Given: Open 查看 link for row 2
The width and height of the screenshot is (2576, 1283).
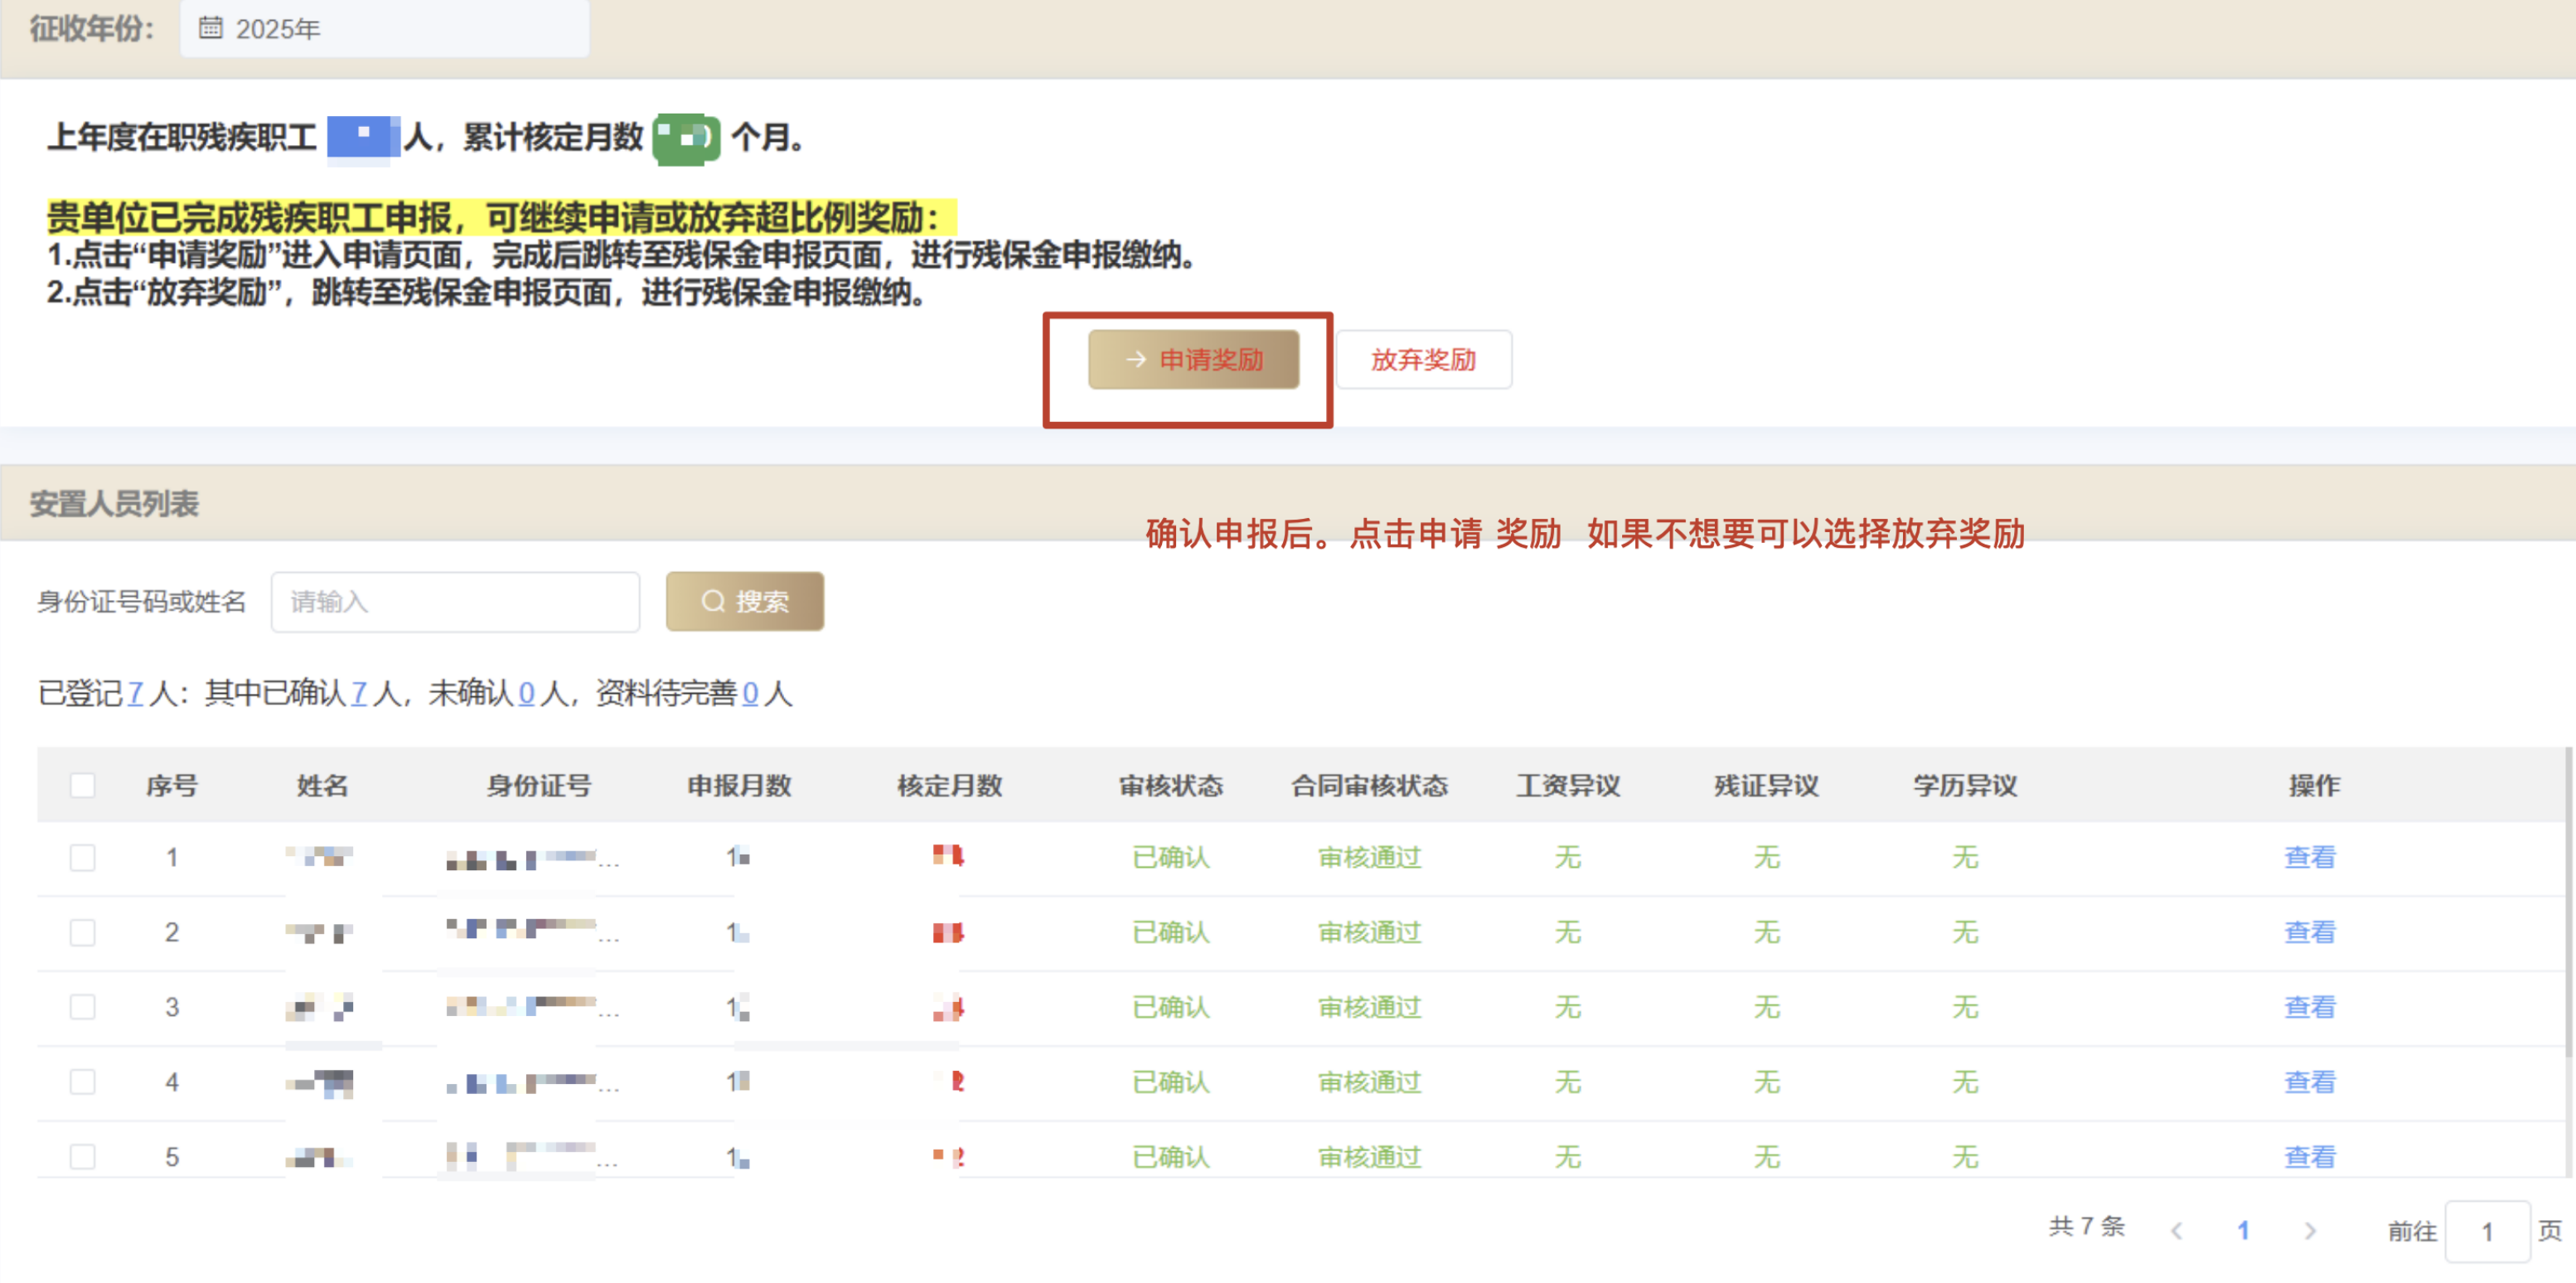Looking at the screenshot, I should pos(2309,932).
